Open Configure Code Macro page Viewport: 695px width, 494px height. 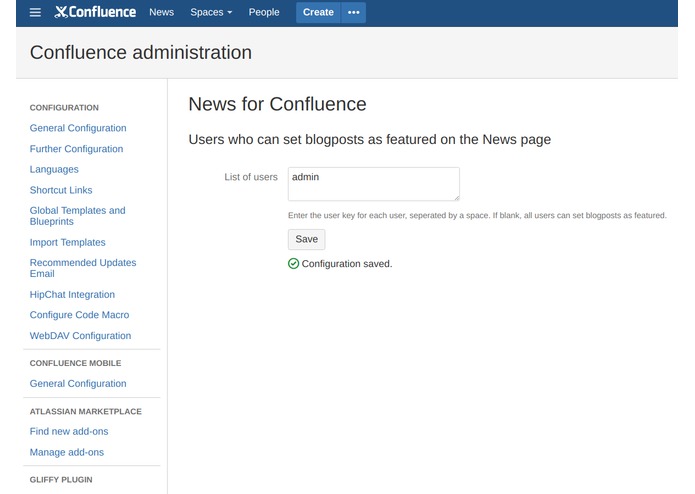click(x=79, y=315)
